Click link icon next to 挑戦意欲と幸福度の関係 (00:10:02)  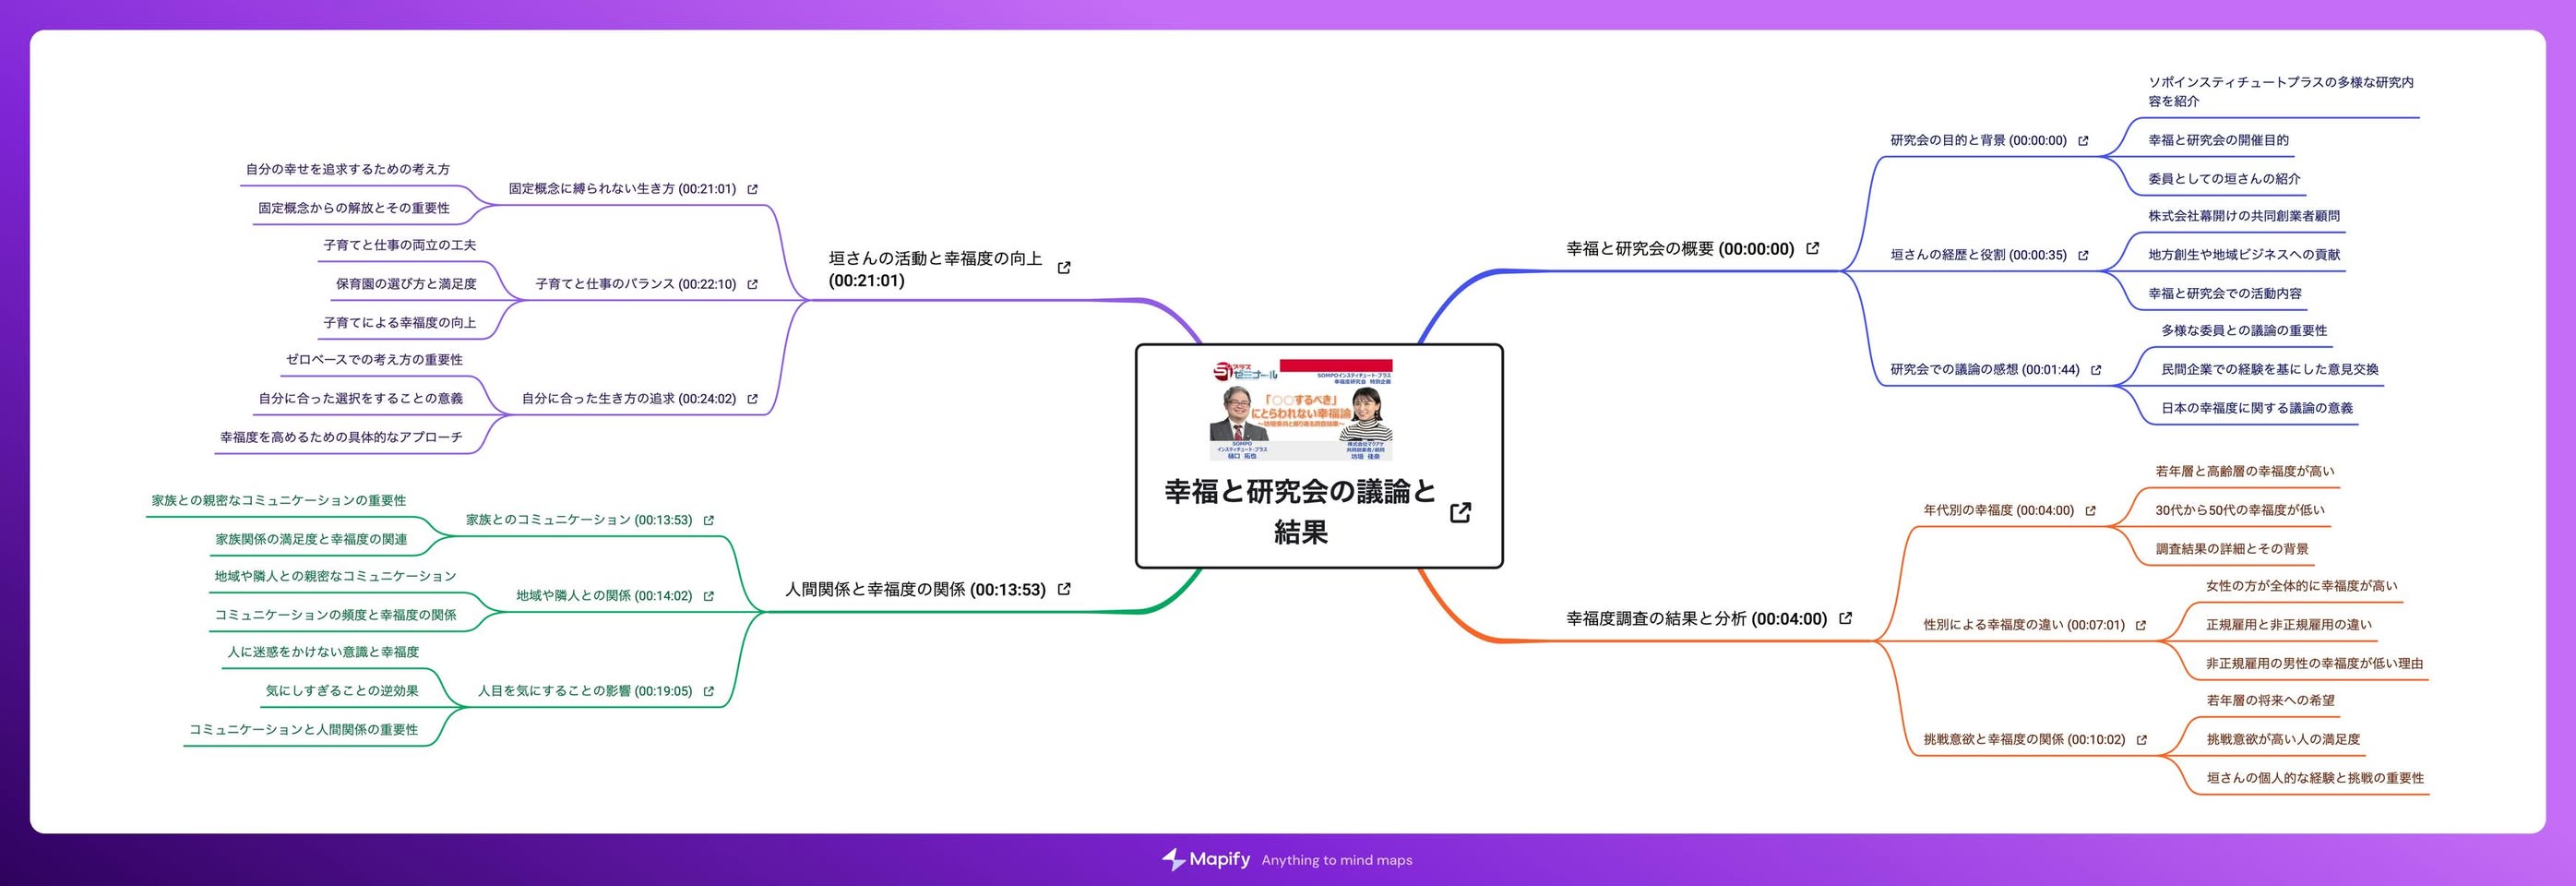(x=2141, y=740)
